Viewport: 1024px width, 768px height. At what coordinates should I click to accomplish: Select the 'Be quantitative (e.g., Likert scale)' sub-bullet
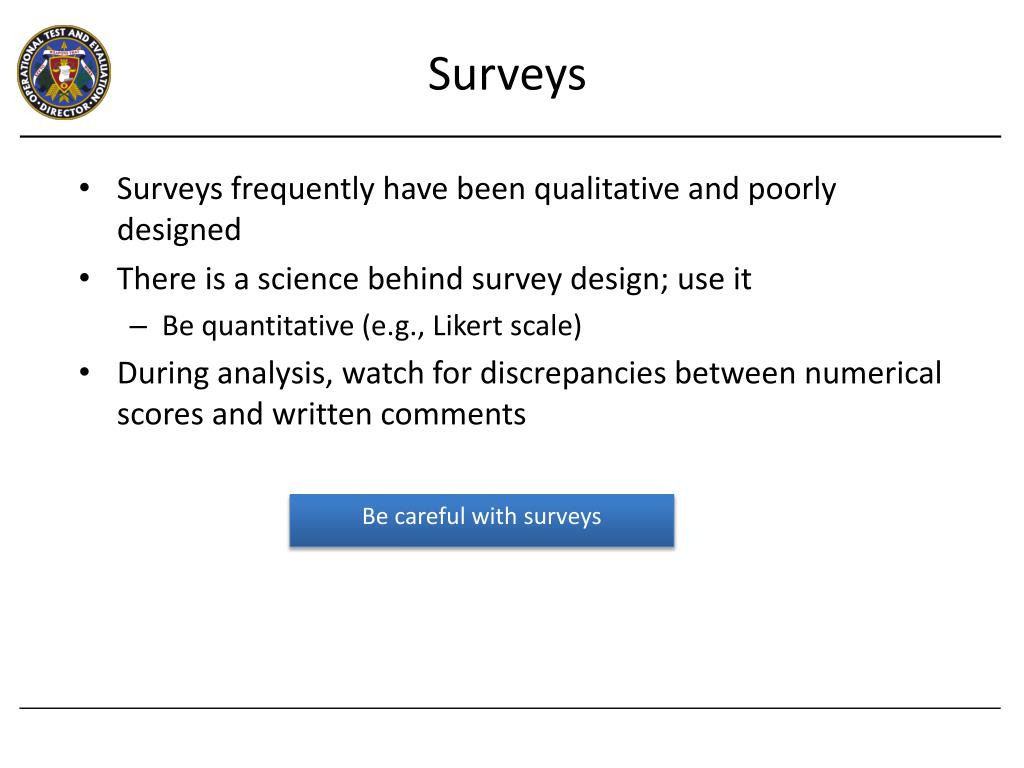tap(372, 326)
